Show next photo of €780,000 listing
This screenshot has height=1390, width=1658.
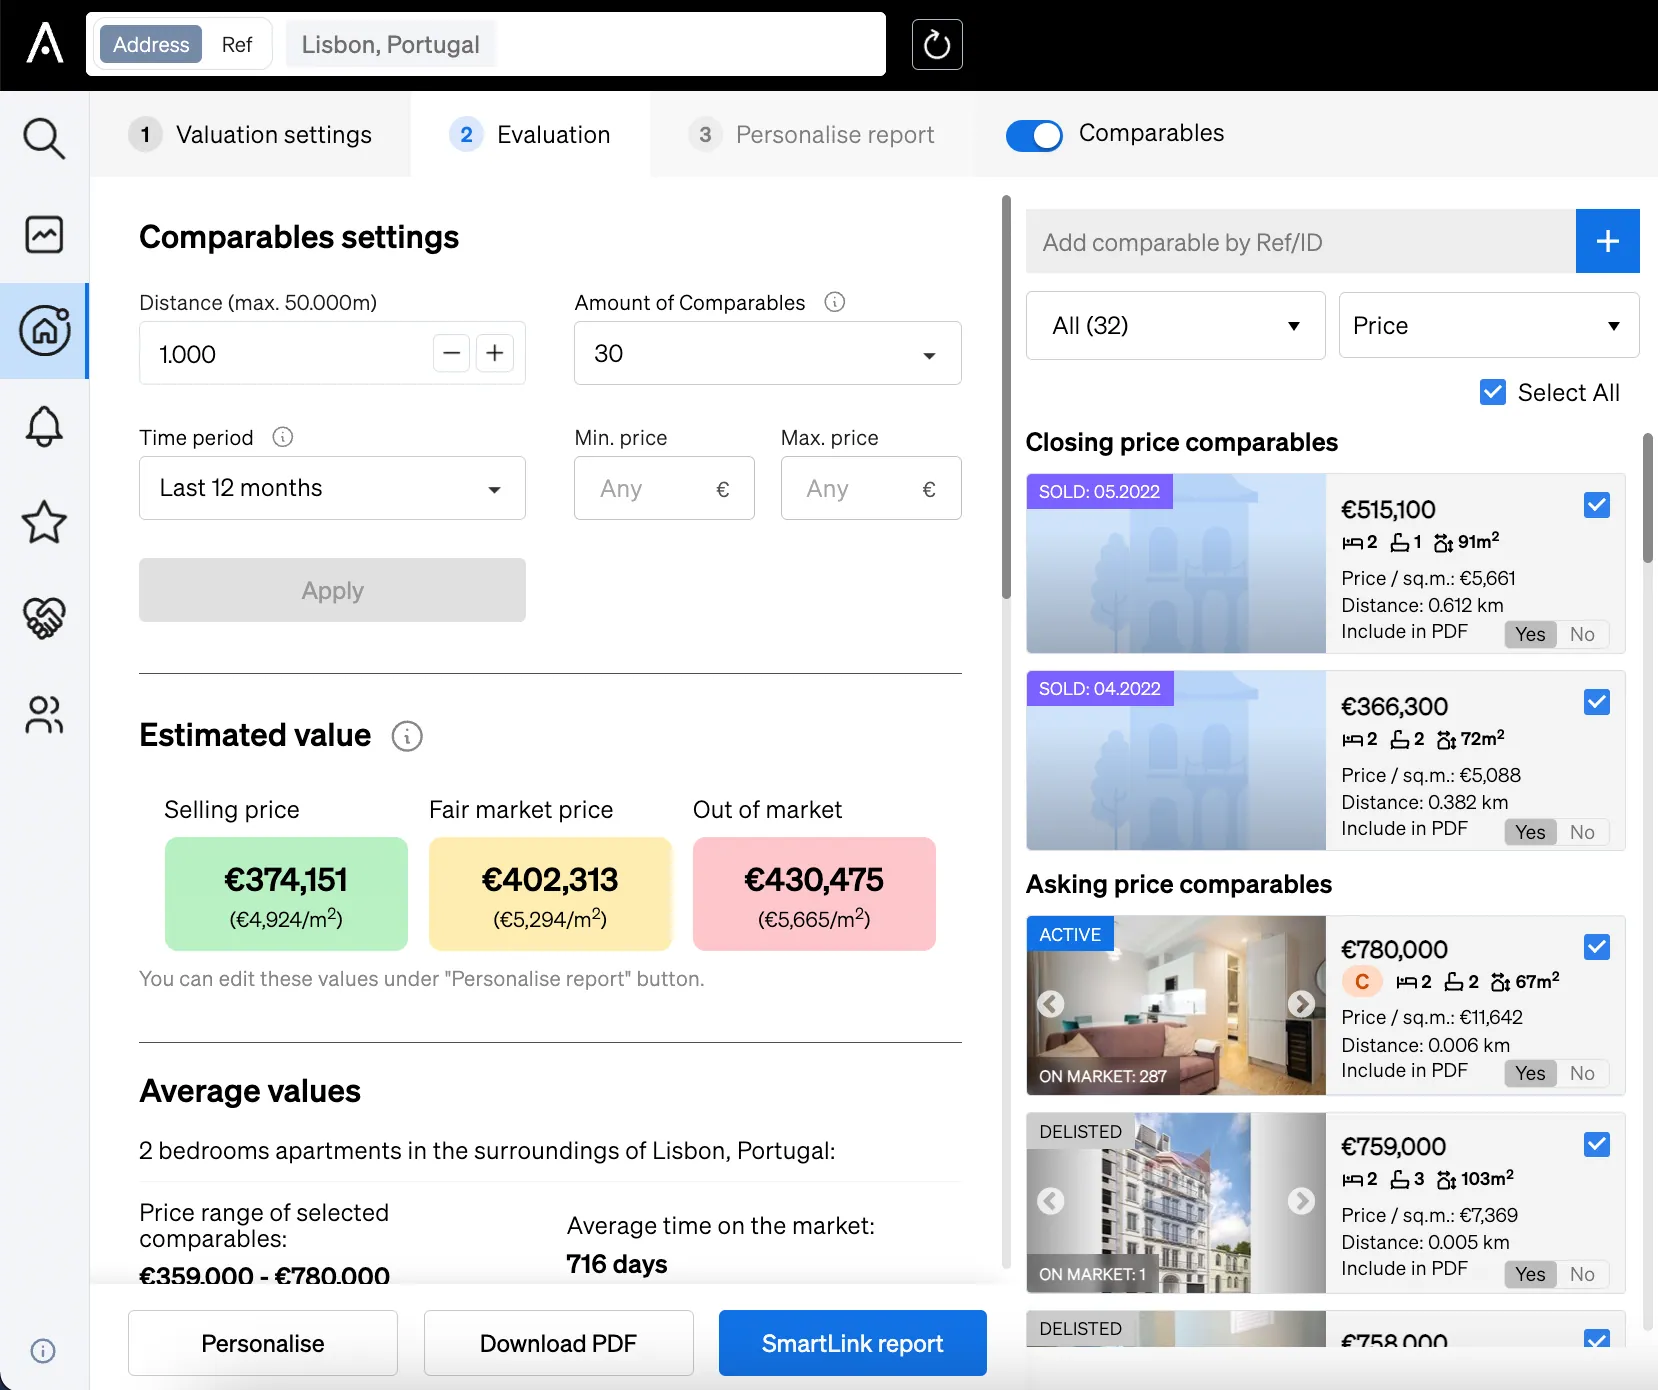tap(1301, 1004)
